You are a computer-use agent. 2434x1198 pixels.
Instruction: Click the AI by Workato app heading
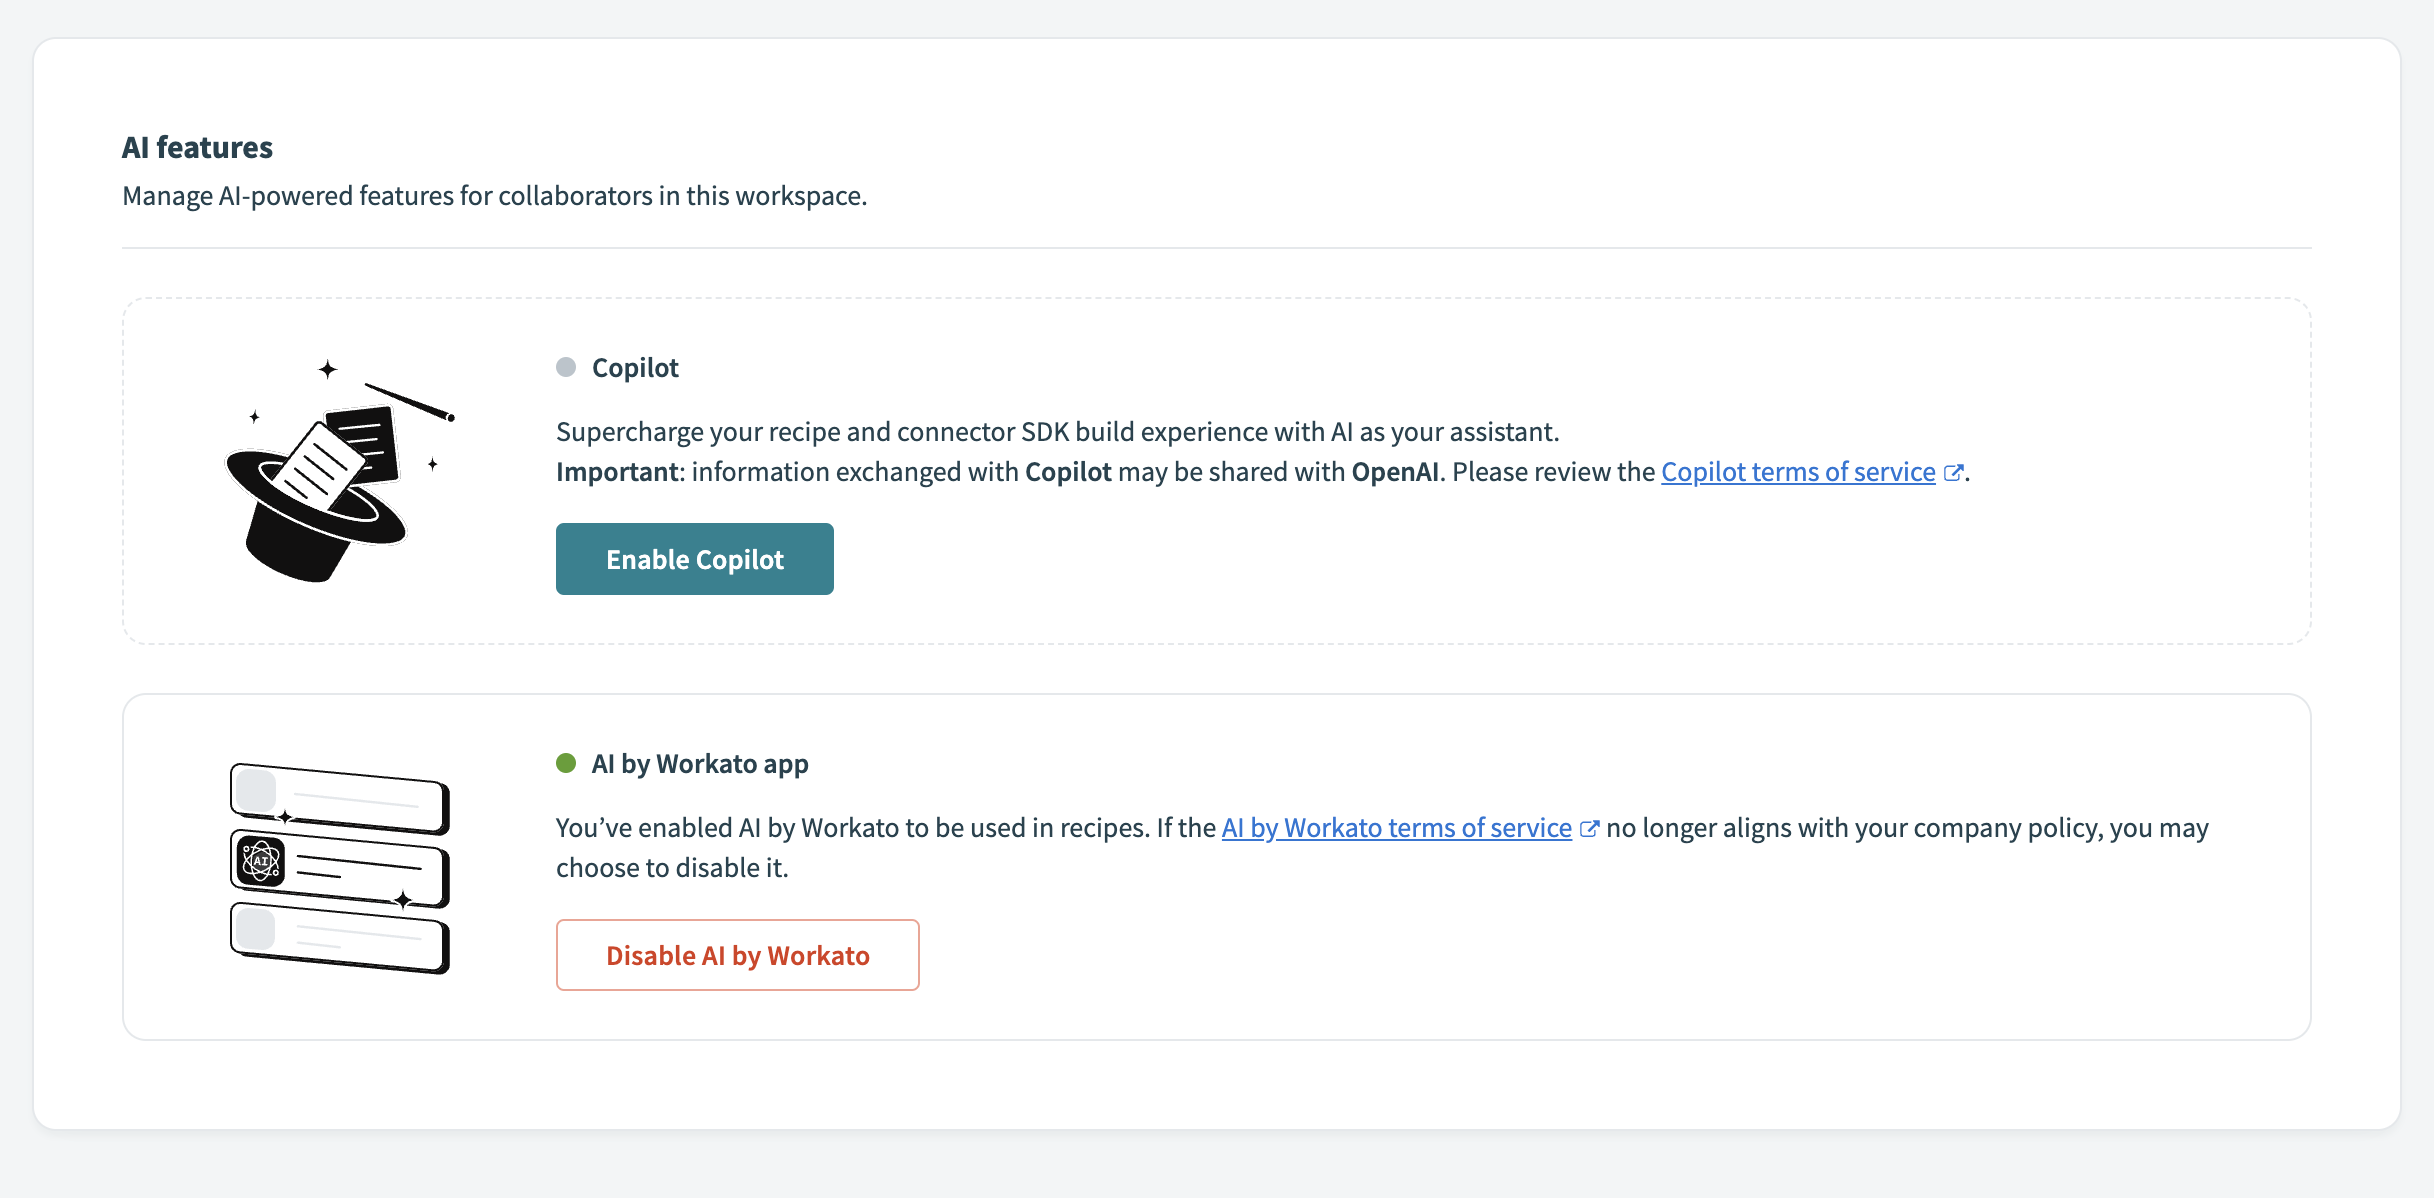[700, 762]
